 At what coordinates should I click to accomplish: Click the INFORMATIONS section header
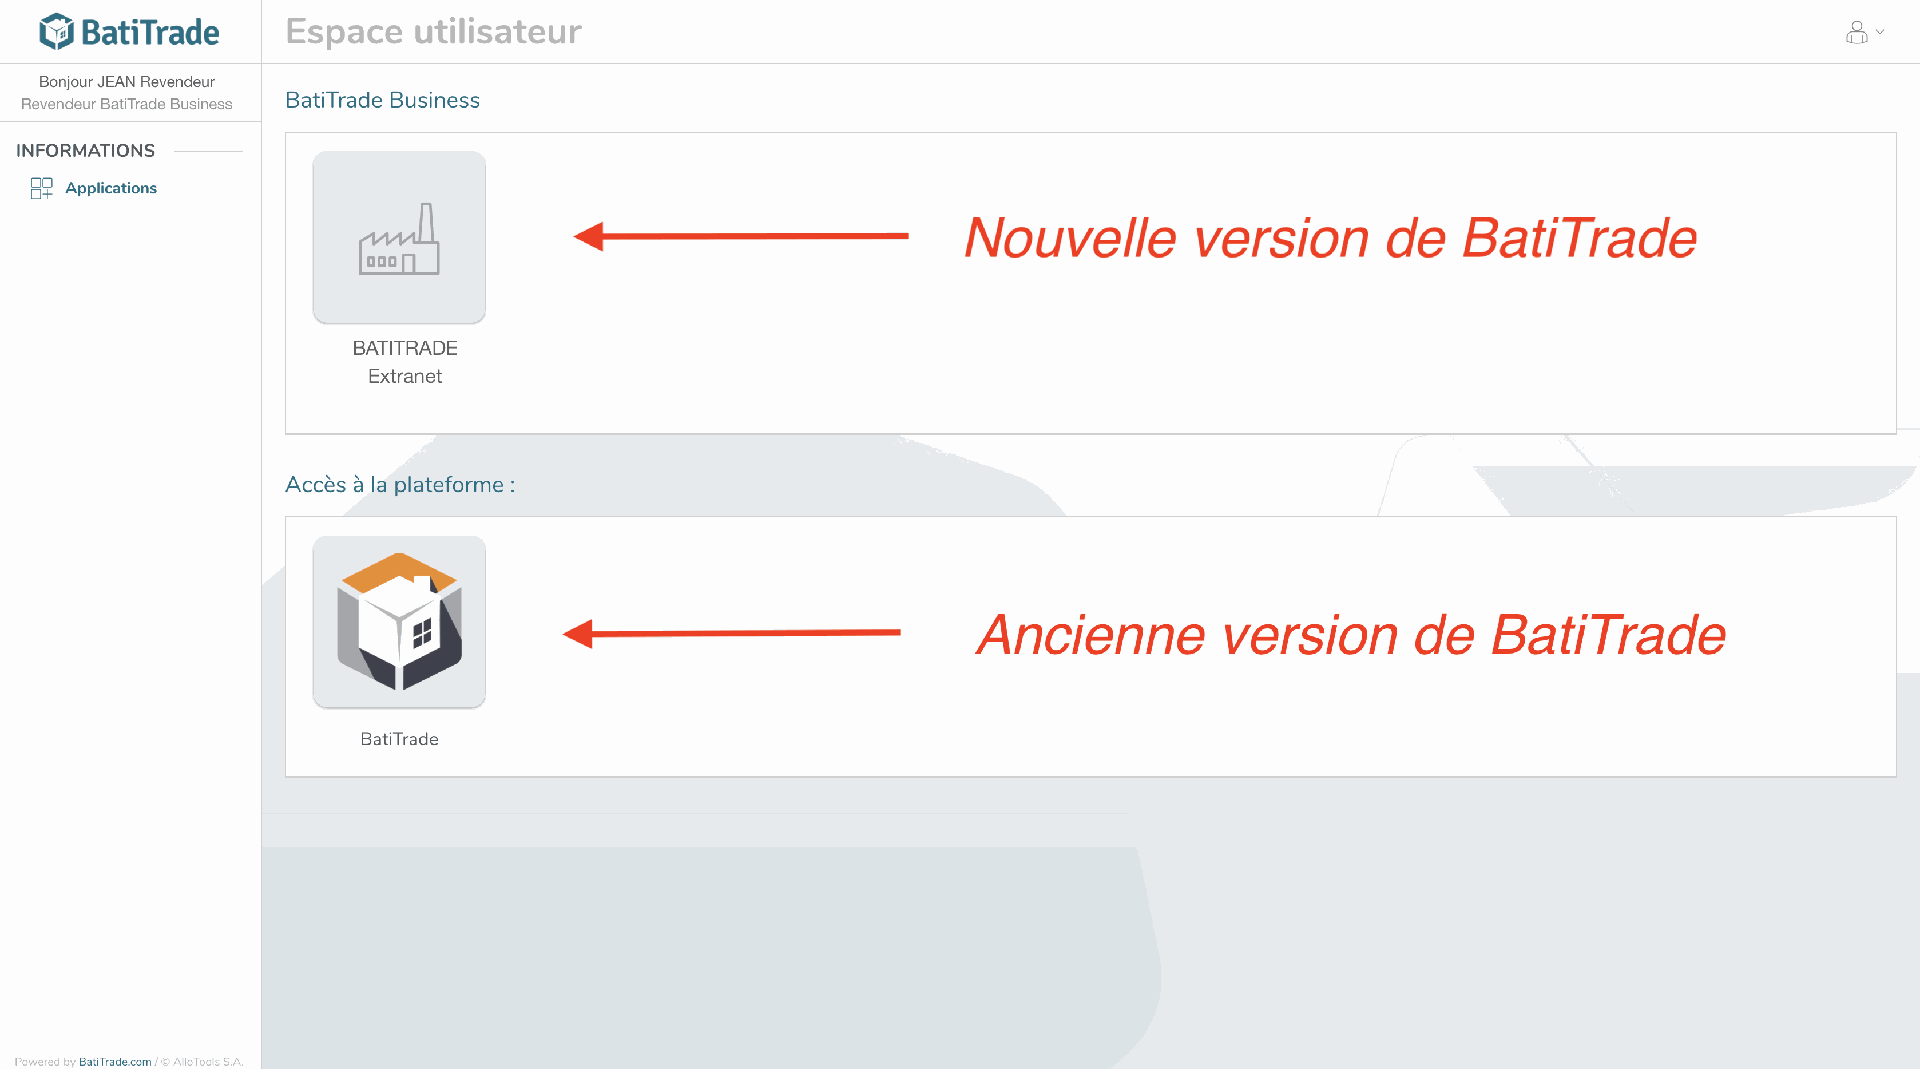coord(85,151)
